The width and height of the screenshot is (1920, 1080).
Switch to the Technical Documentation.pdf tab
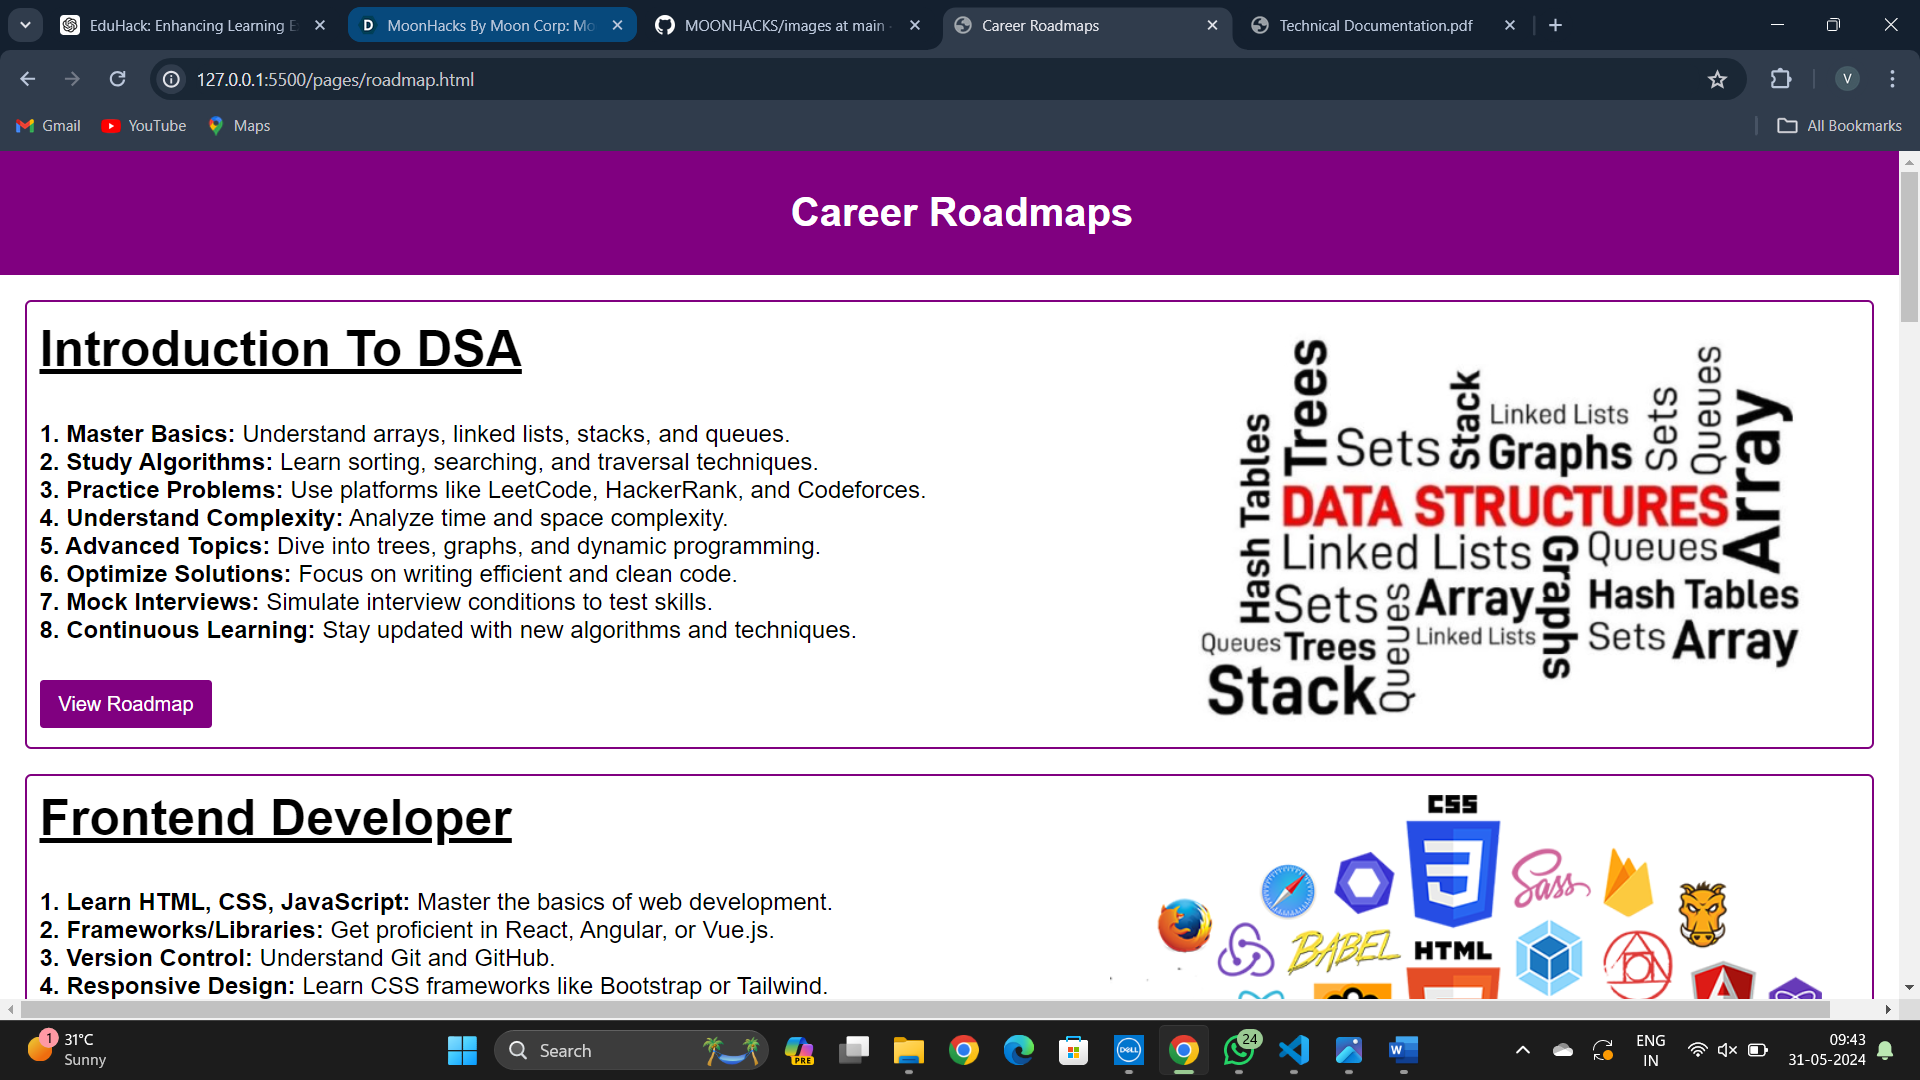click(1375, 26)
